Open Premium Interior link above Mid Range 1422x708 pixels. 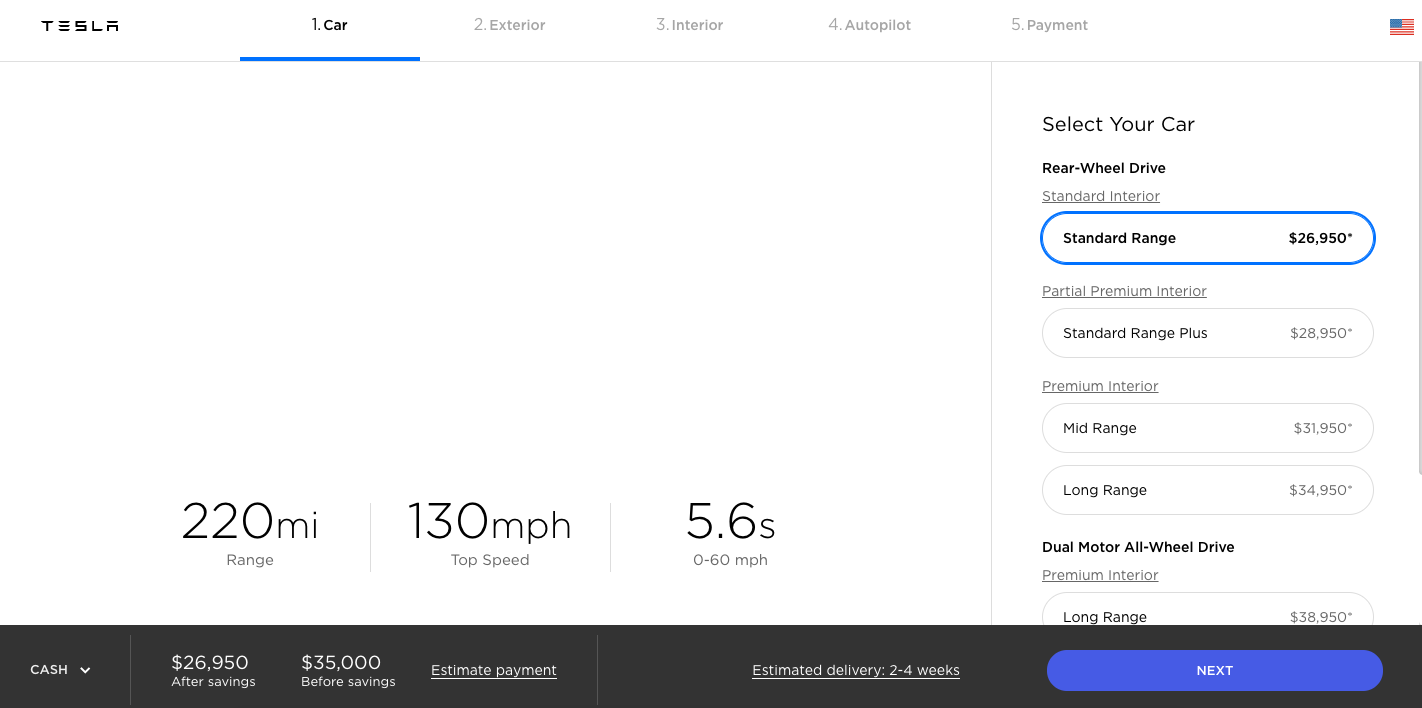tap(1100, 386)
